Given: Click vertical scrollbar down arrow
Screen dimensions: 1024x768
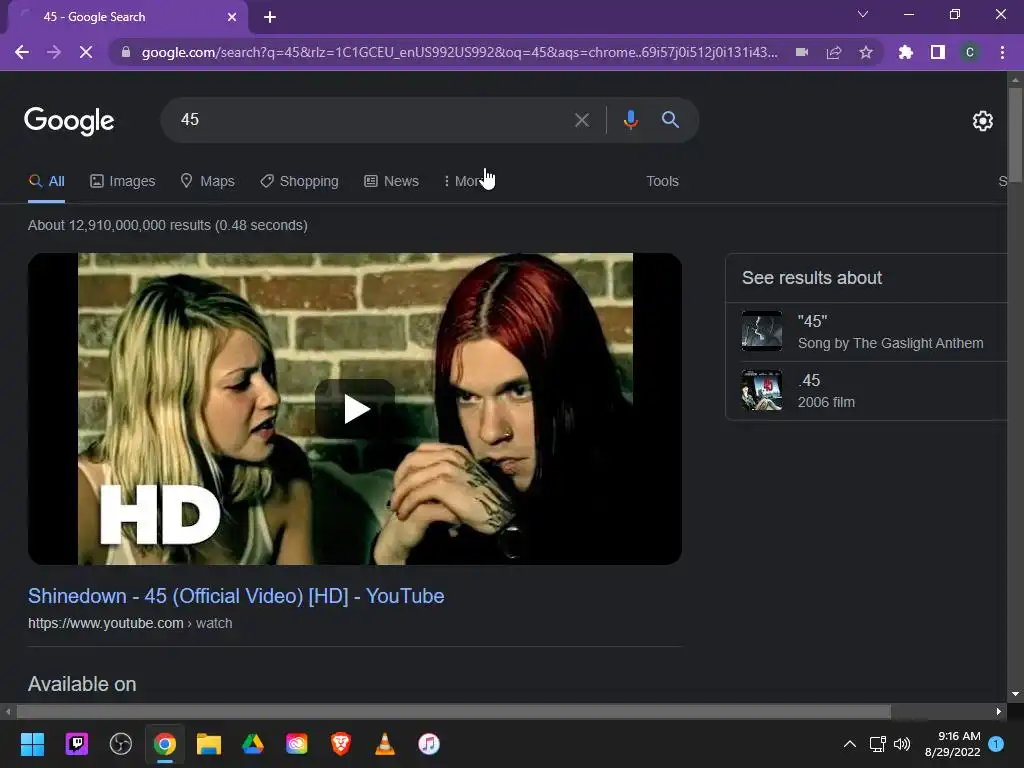Looking at the screenshot, I should coord(1015,694).
